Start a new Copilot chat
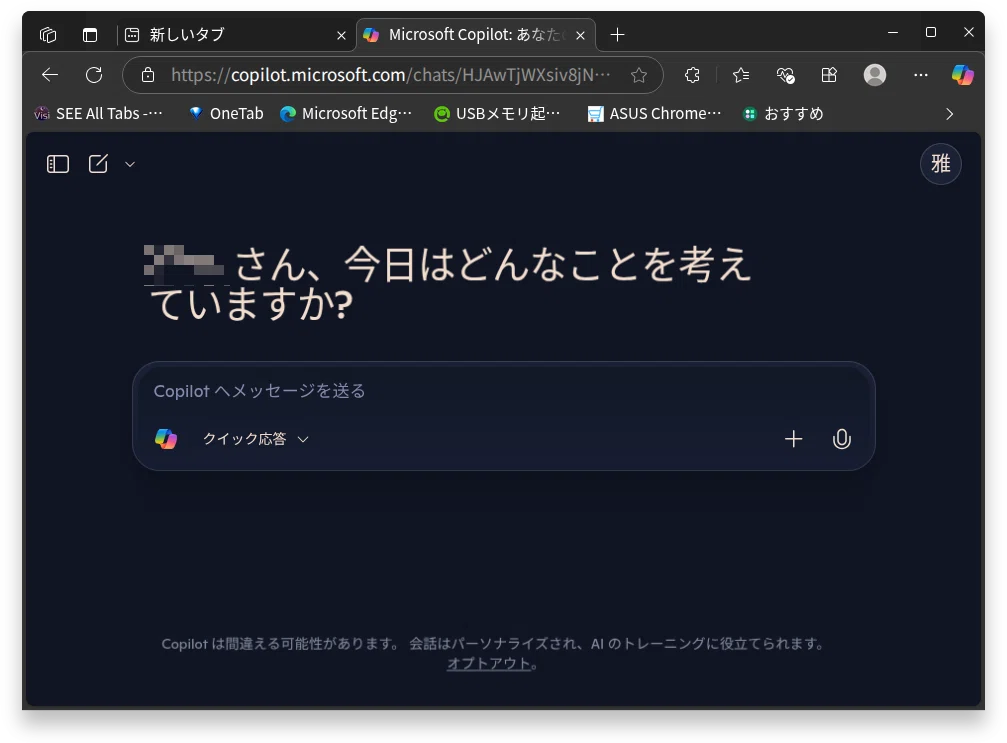Viewport: 1007px width, 743px height. coord(98,164)
